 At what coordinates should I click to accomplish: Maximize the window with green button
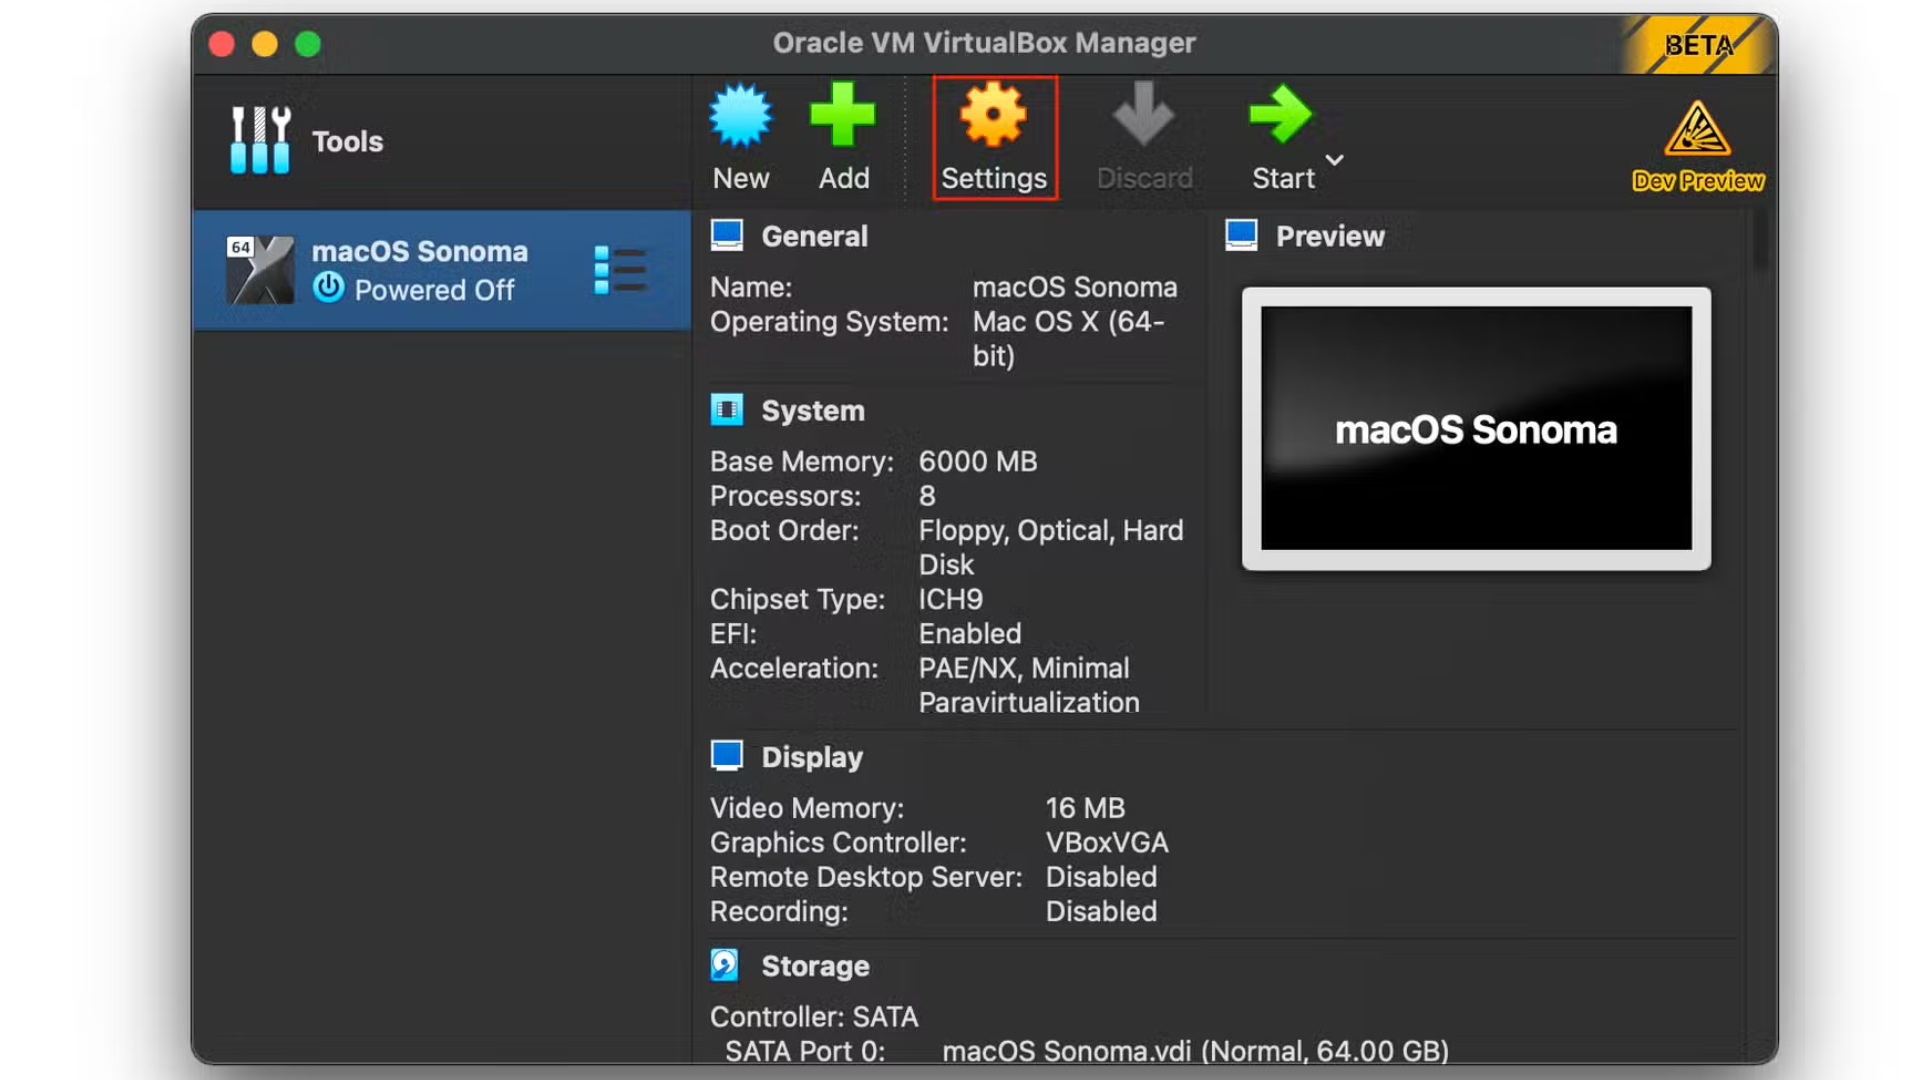coord(308,44)
